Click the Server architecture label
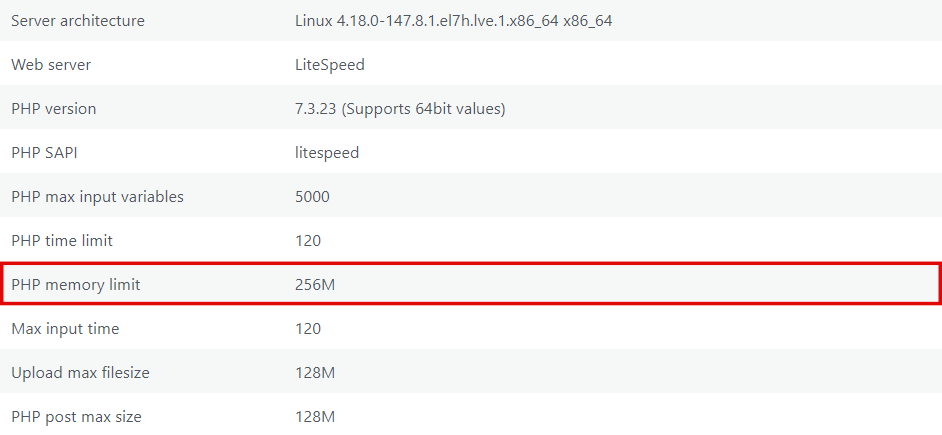 [78, 21]
